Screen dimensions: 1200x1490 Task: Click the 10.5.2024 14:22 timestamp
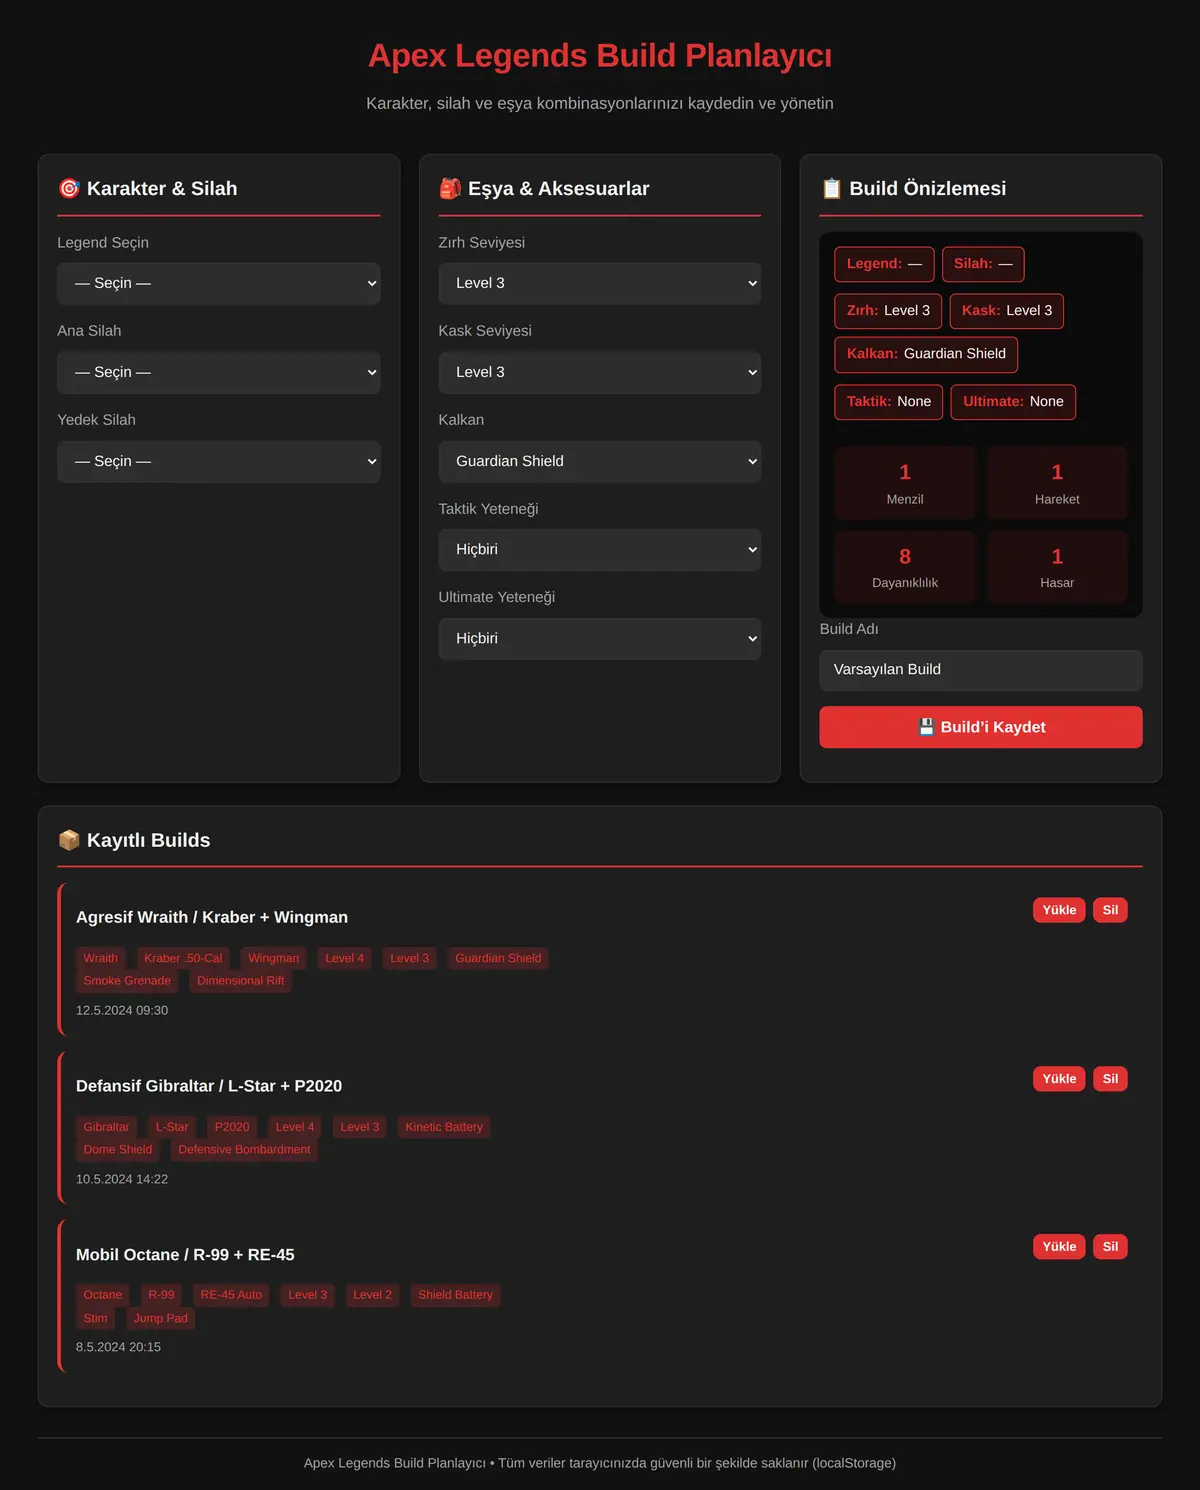(122, 1180)
